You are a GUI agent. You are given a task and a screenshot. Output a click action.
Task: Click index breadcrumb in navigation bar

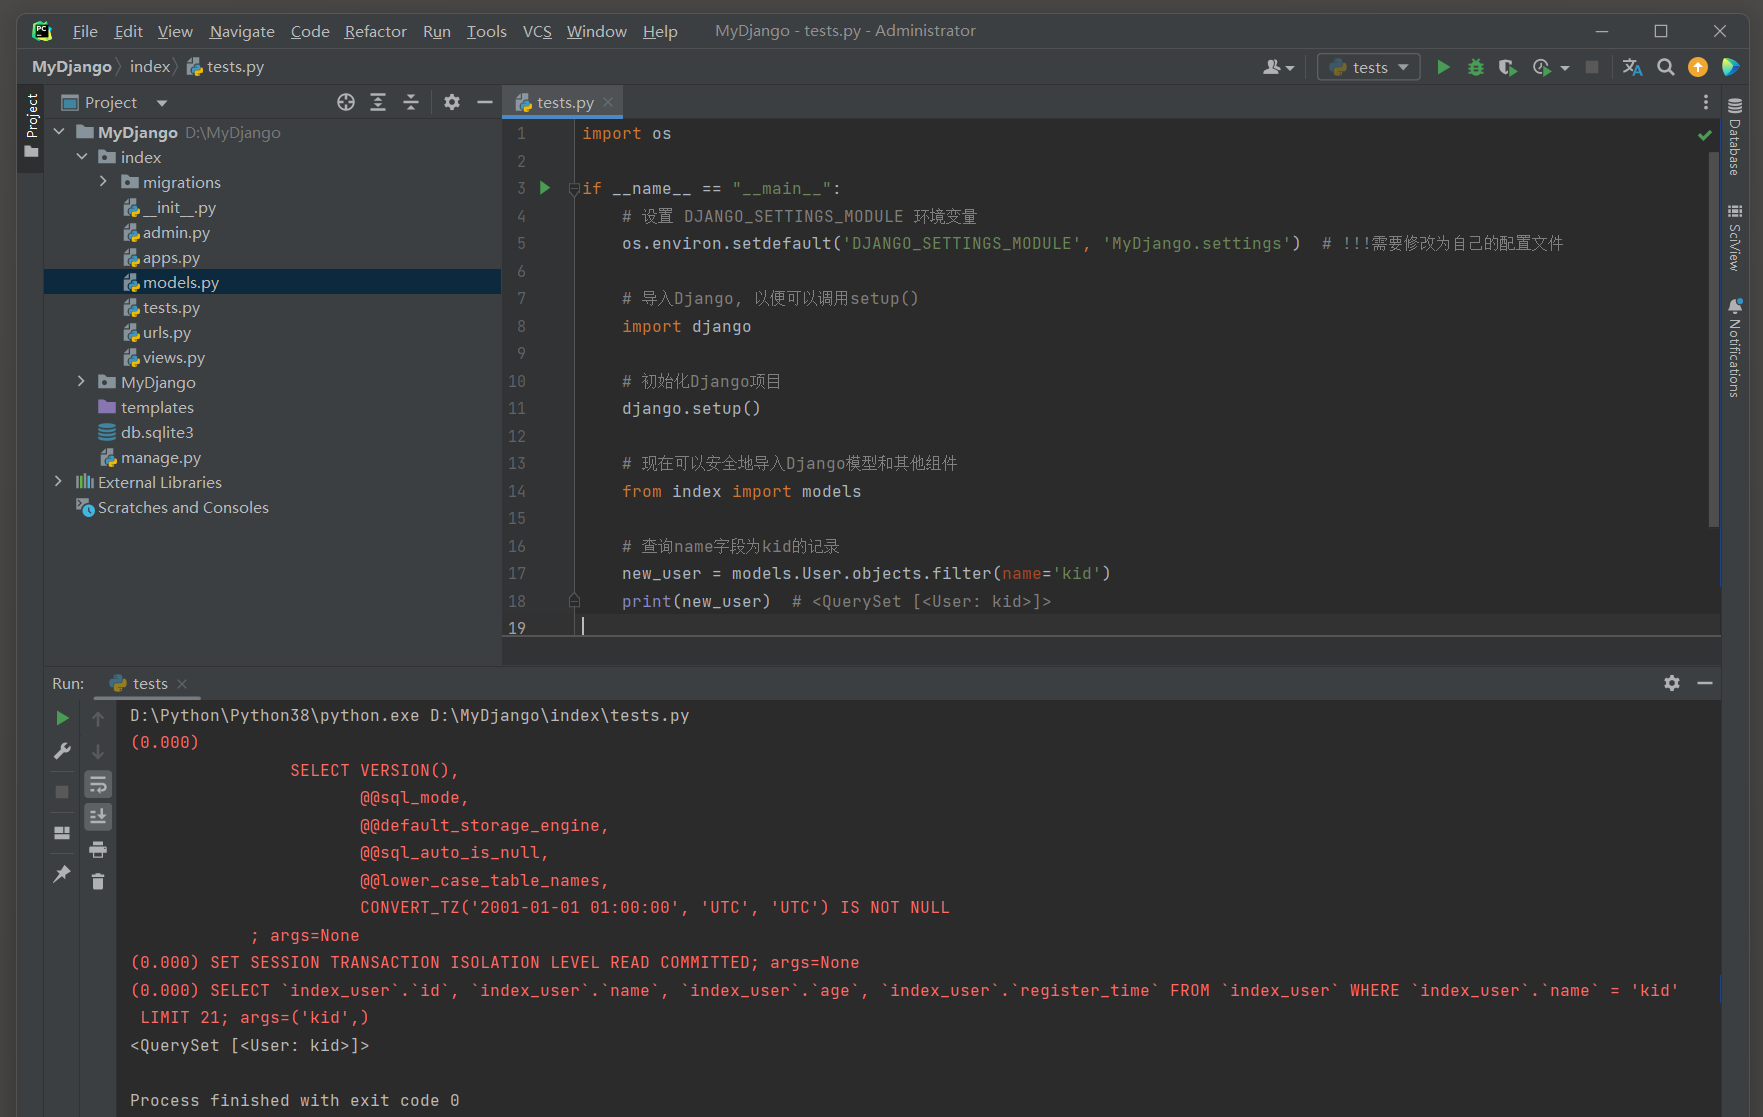pyautogui.click(x=150, y=66)
